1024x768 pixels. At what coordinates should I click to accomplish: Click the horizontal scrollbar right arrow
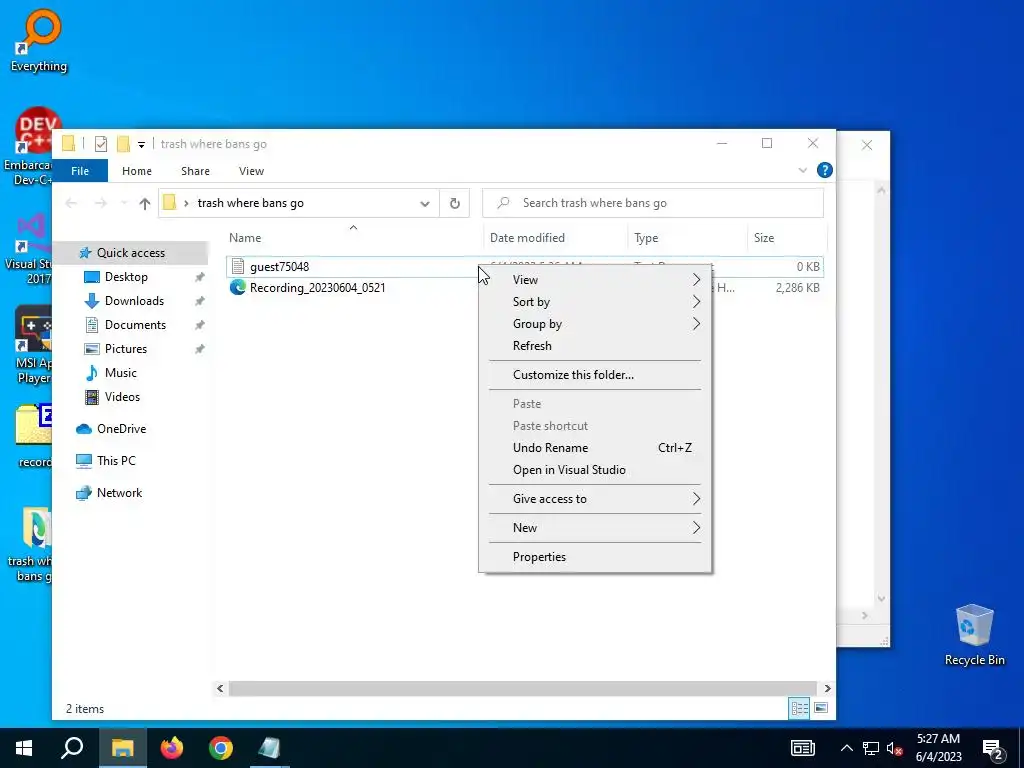tap(827, 688)
